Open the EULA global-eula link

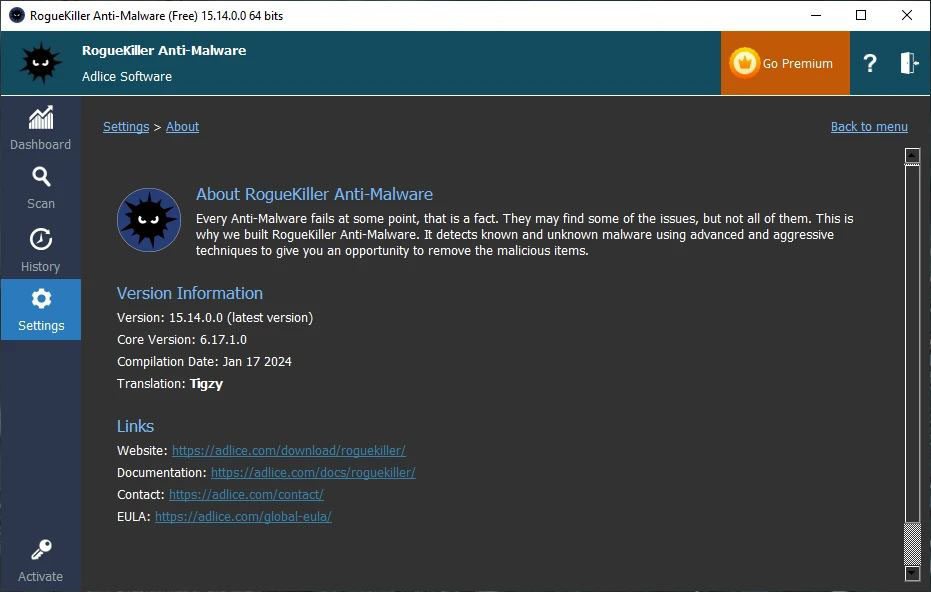[243, 517]
